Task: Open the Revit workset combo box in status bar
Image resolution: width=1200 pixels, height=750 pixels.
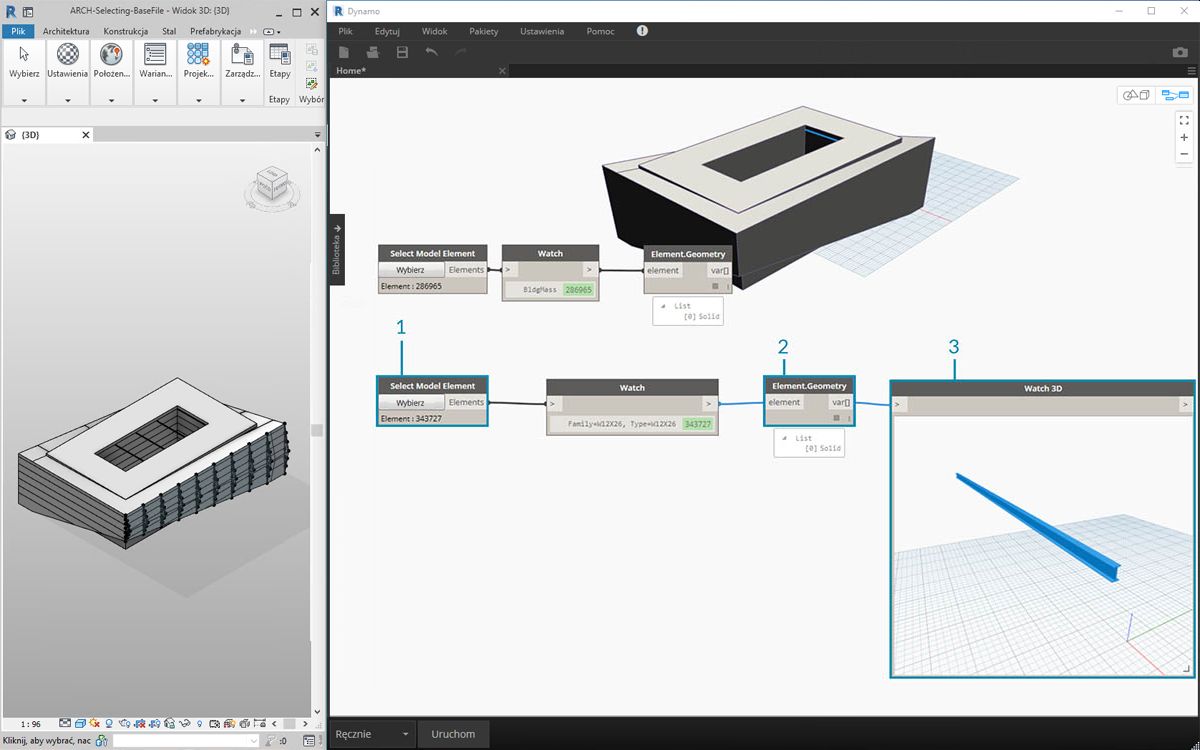Action: click(x=185, y=741)
